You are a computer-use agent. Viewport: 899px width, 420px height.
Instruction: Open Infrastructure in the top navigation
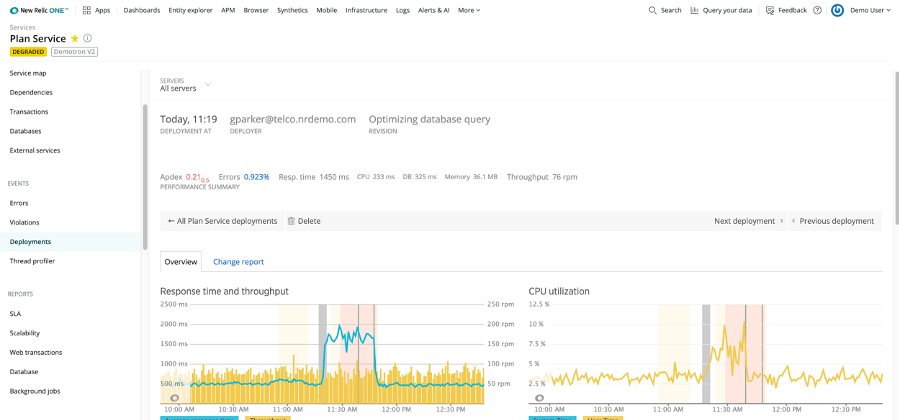[366, 10]
